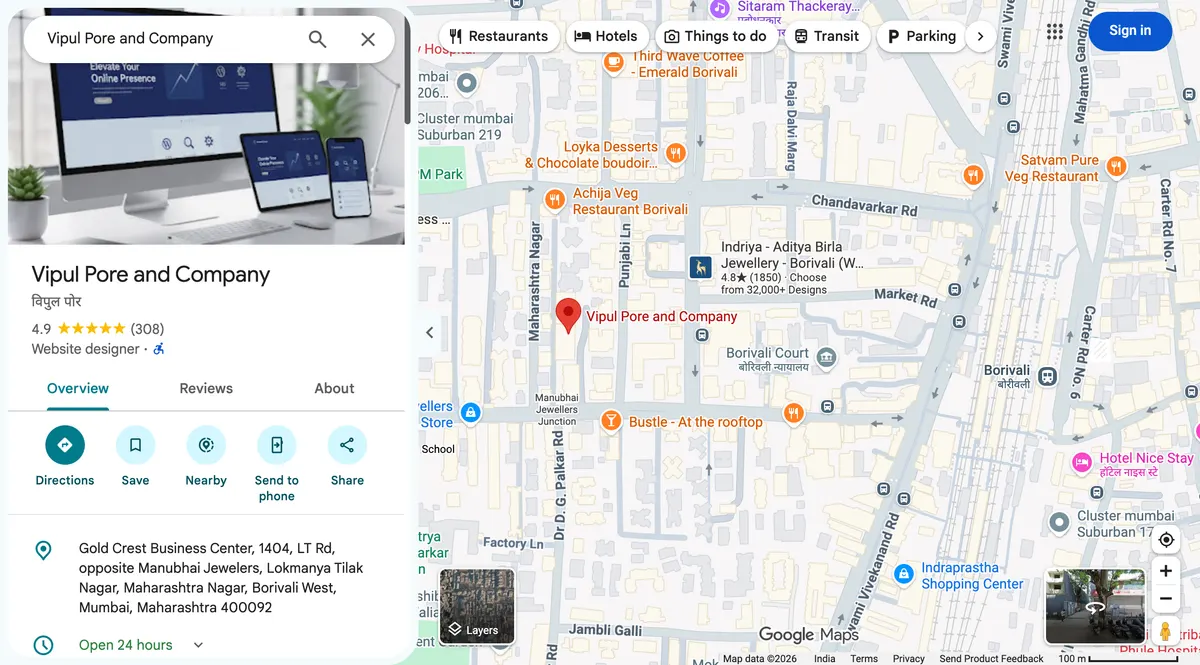Switch to the About tab

(334, 389)
